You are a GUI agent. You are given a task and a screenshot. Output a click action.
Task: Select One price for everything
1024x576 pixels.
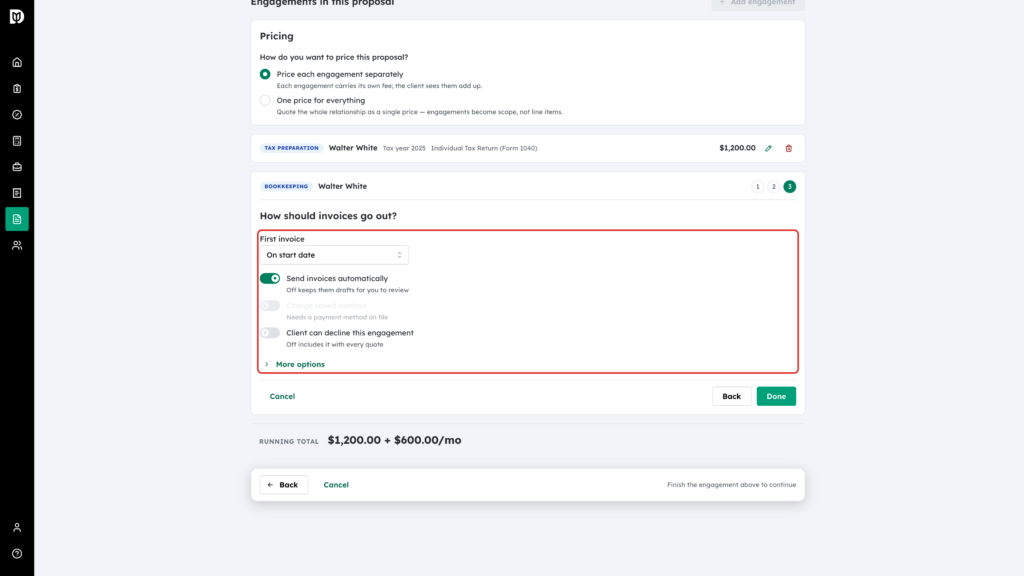[x=265, y=101]
